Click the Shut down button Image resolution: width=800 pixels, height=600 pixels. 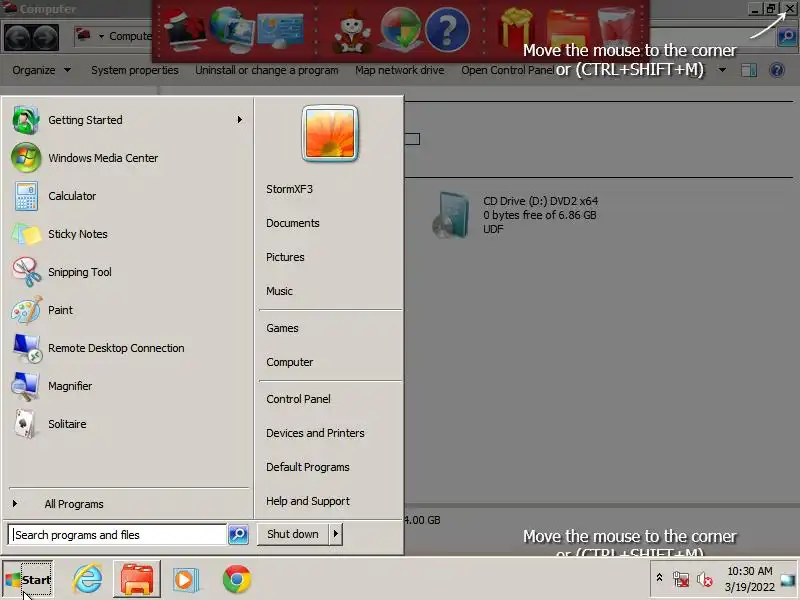(293, 534)
